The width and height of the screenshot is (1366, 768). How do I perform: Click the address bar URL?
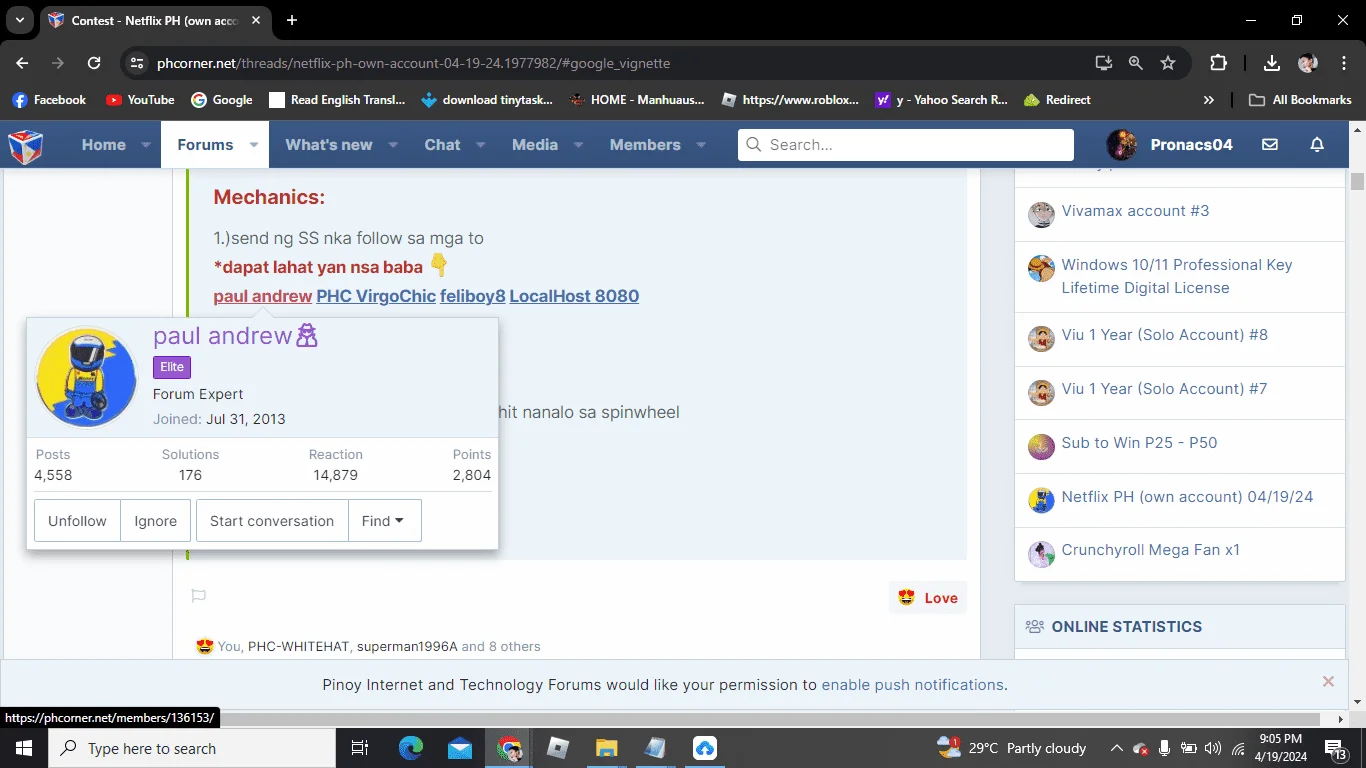click(x=413, y=63)
